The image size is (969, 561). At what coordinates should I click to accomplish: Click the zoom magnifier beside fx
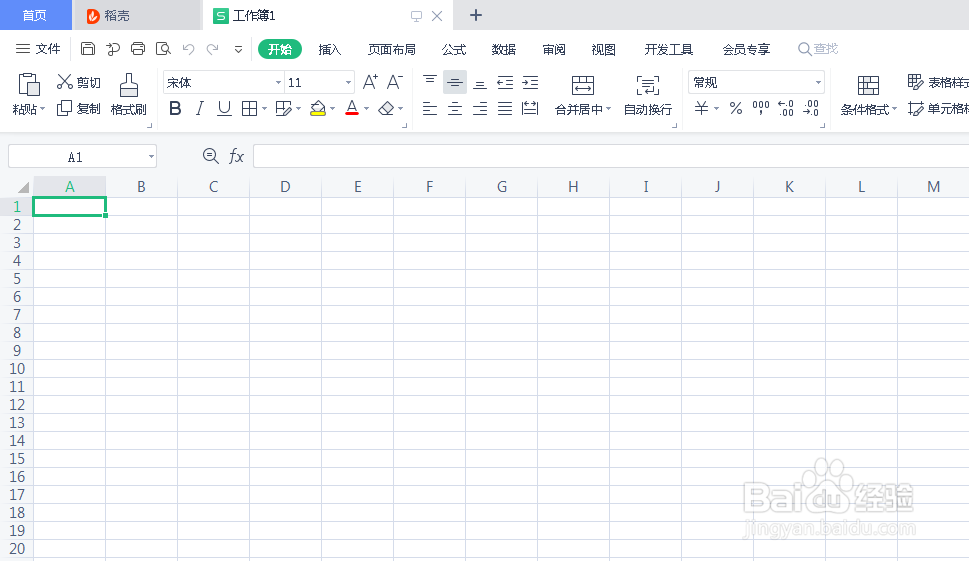click(x=211, y=156)
